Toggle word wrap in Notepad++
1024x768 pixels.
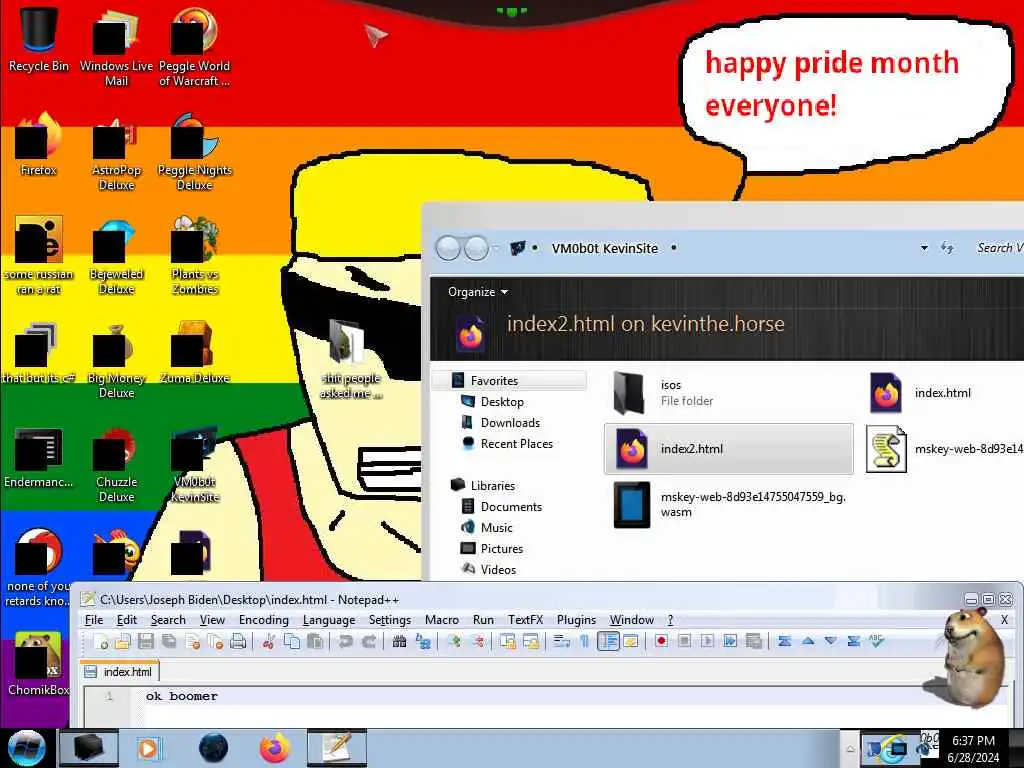[x=561, y=642]
